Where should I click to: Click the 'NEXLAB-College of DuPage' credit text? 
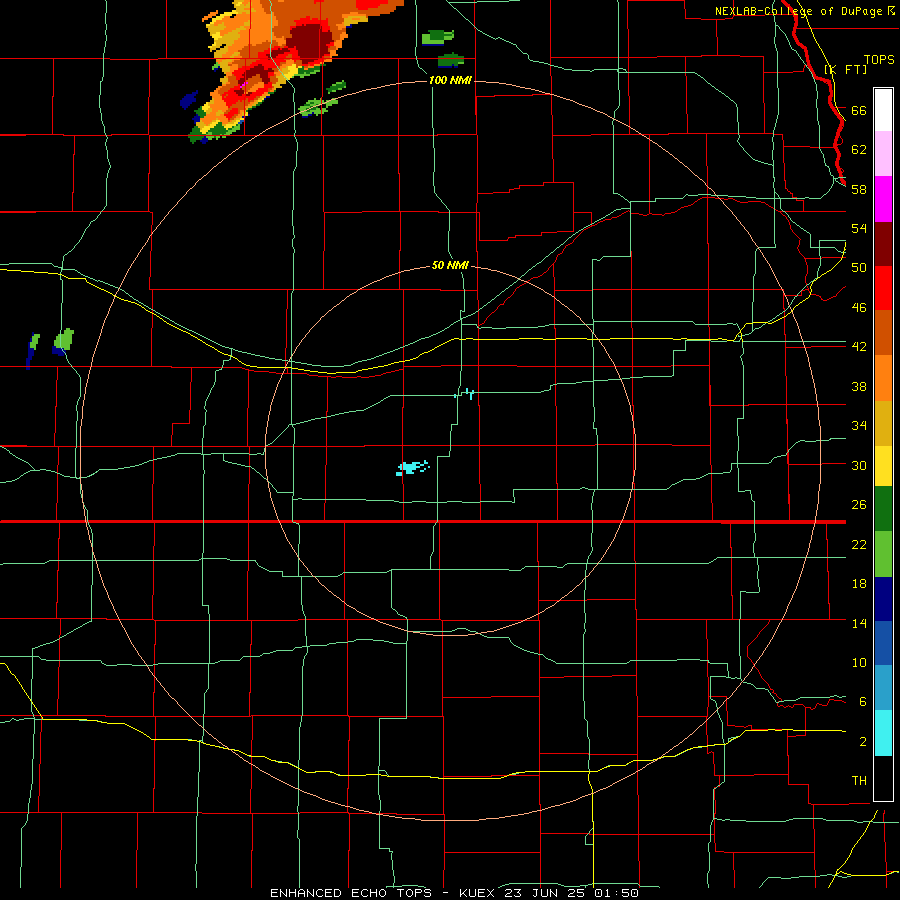(x=800, y=11)
